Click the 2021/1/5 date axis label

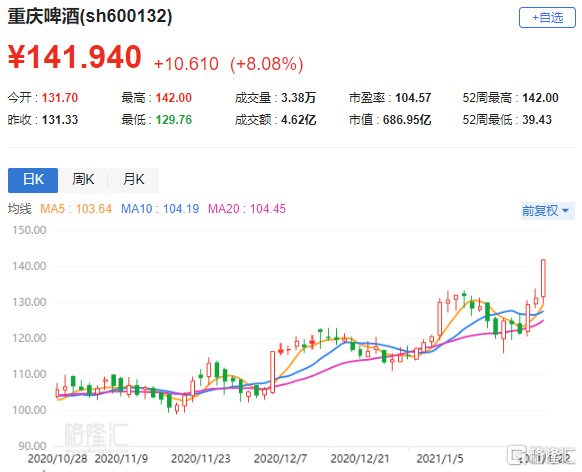440,459
